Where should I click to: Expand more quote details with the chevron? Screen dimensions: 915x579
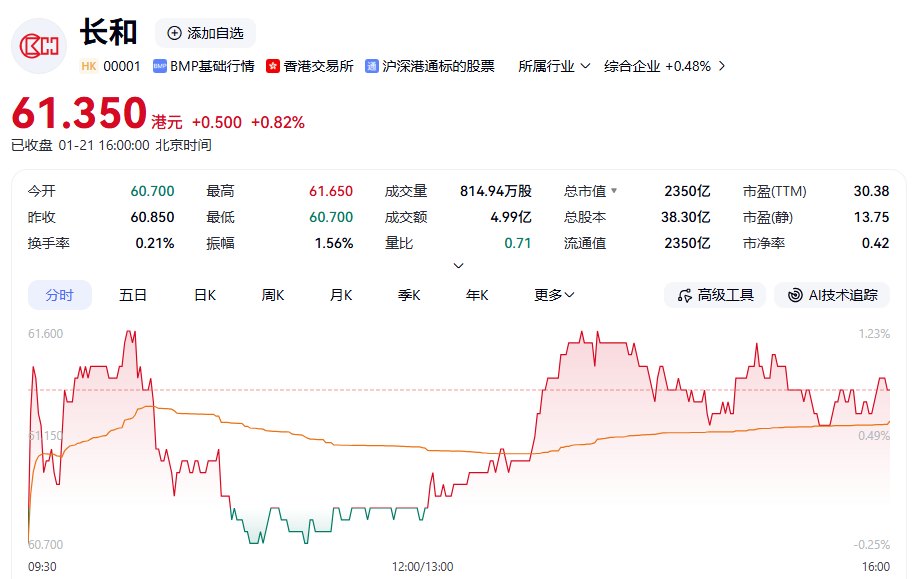pos(459,266)
